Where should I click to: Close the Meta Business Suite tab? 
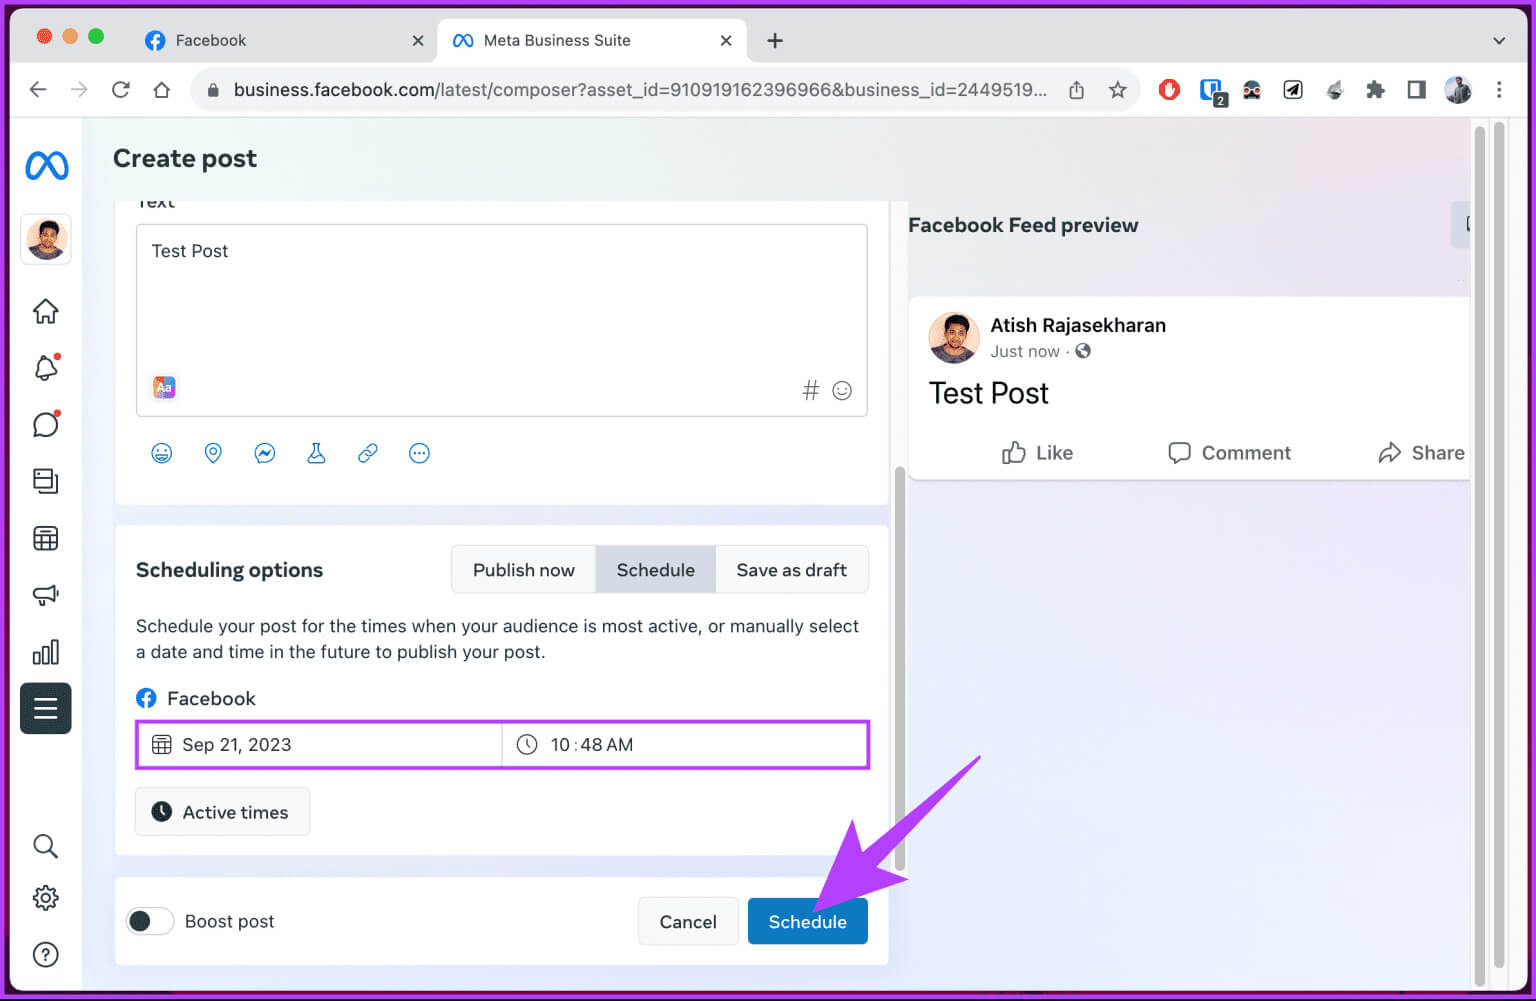click(x=726, y=41)
